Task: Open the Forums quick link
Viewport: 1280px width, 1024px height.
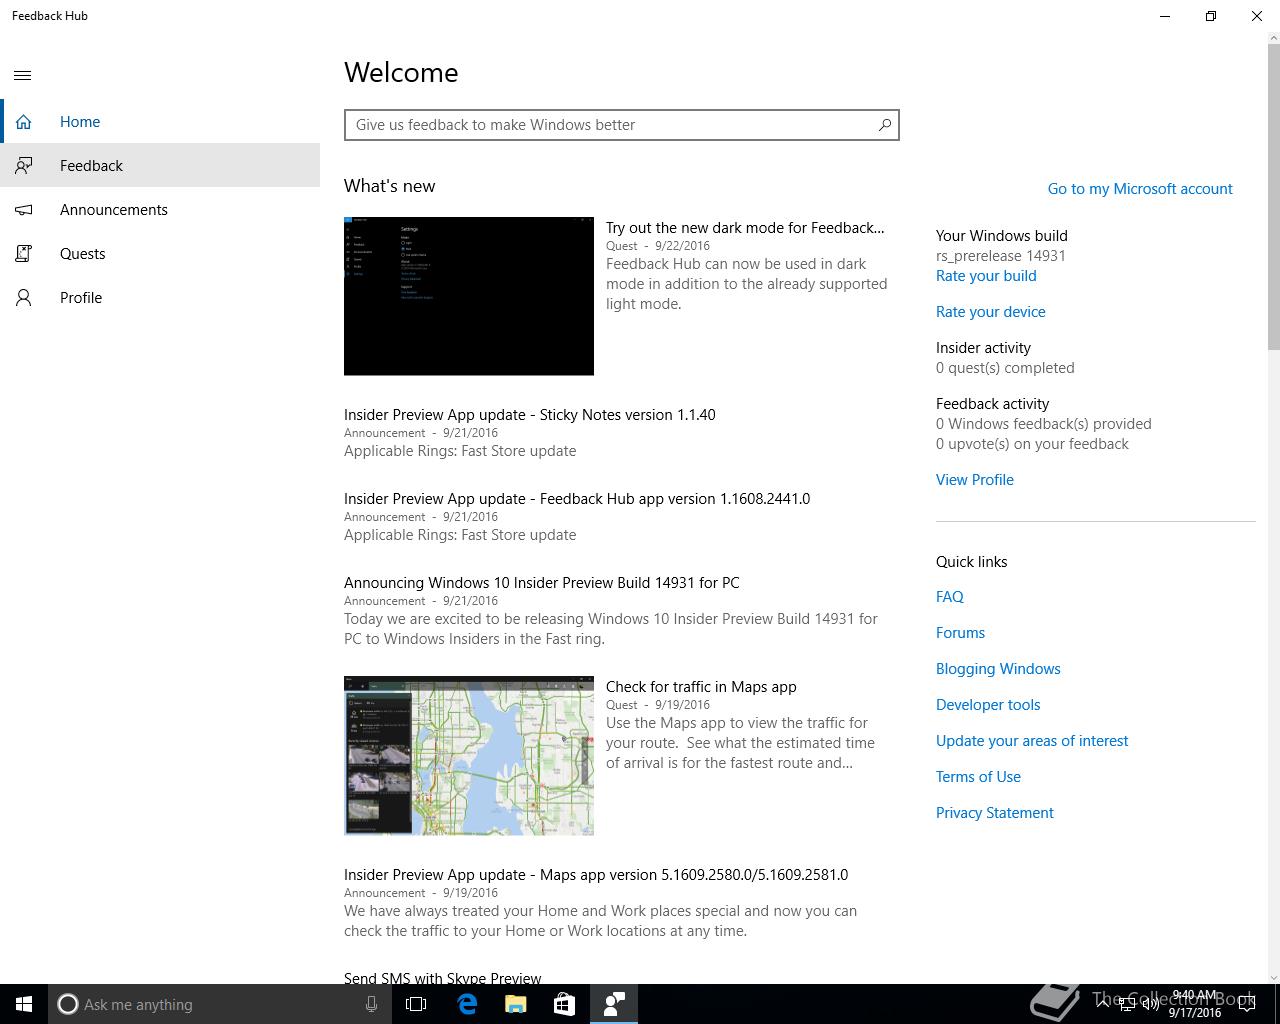Action: pyautogui.click(x=960, y=633)
